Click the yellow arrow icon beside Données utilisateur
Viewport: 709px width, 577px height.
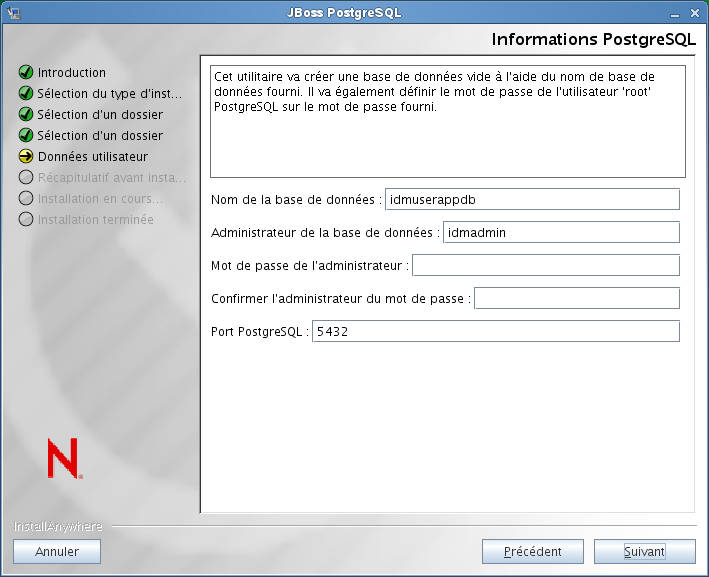[26, 156]
